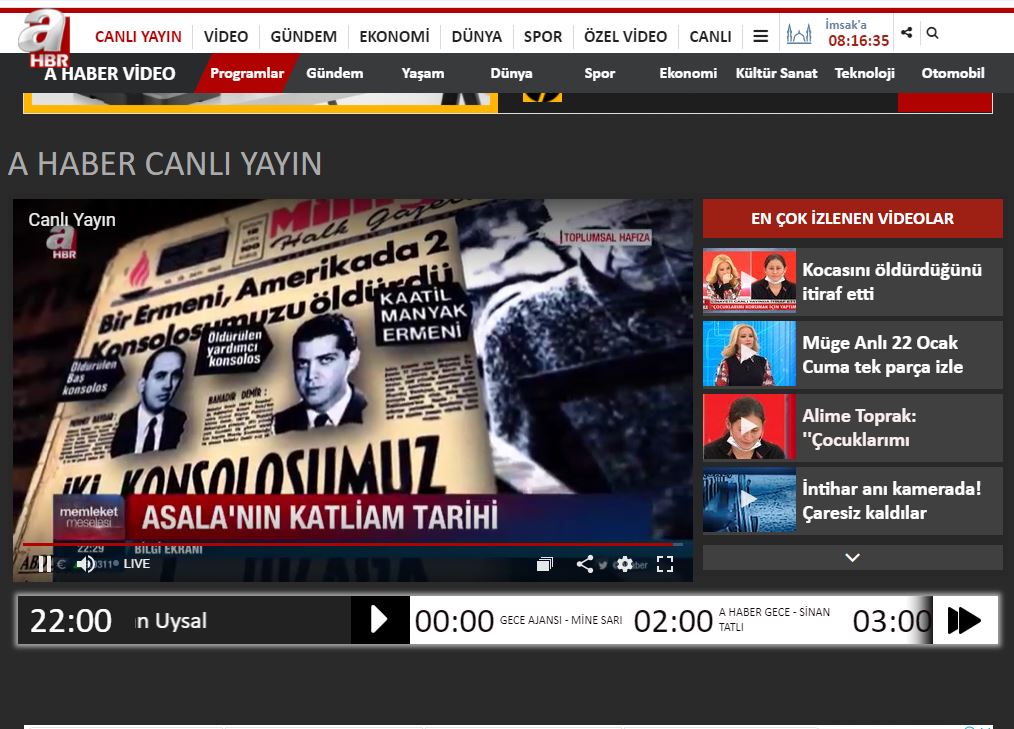Open site search with the magnifier icon
Screen dimensions: 1014x729
[932, 32]
